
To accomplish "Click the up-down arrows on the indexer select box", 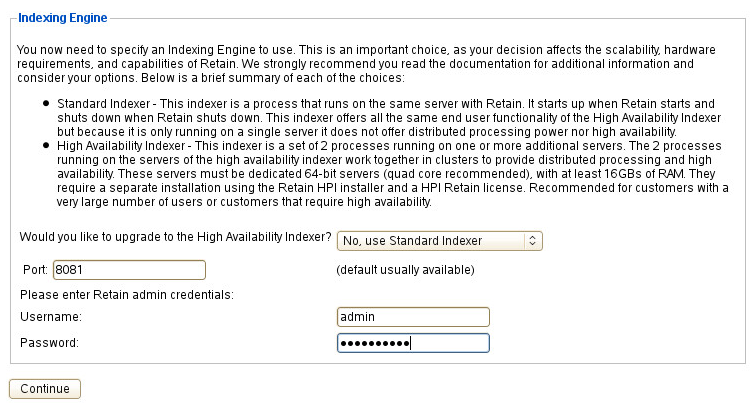I will 533,241.
